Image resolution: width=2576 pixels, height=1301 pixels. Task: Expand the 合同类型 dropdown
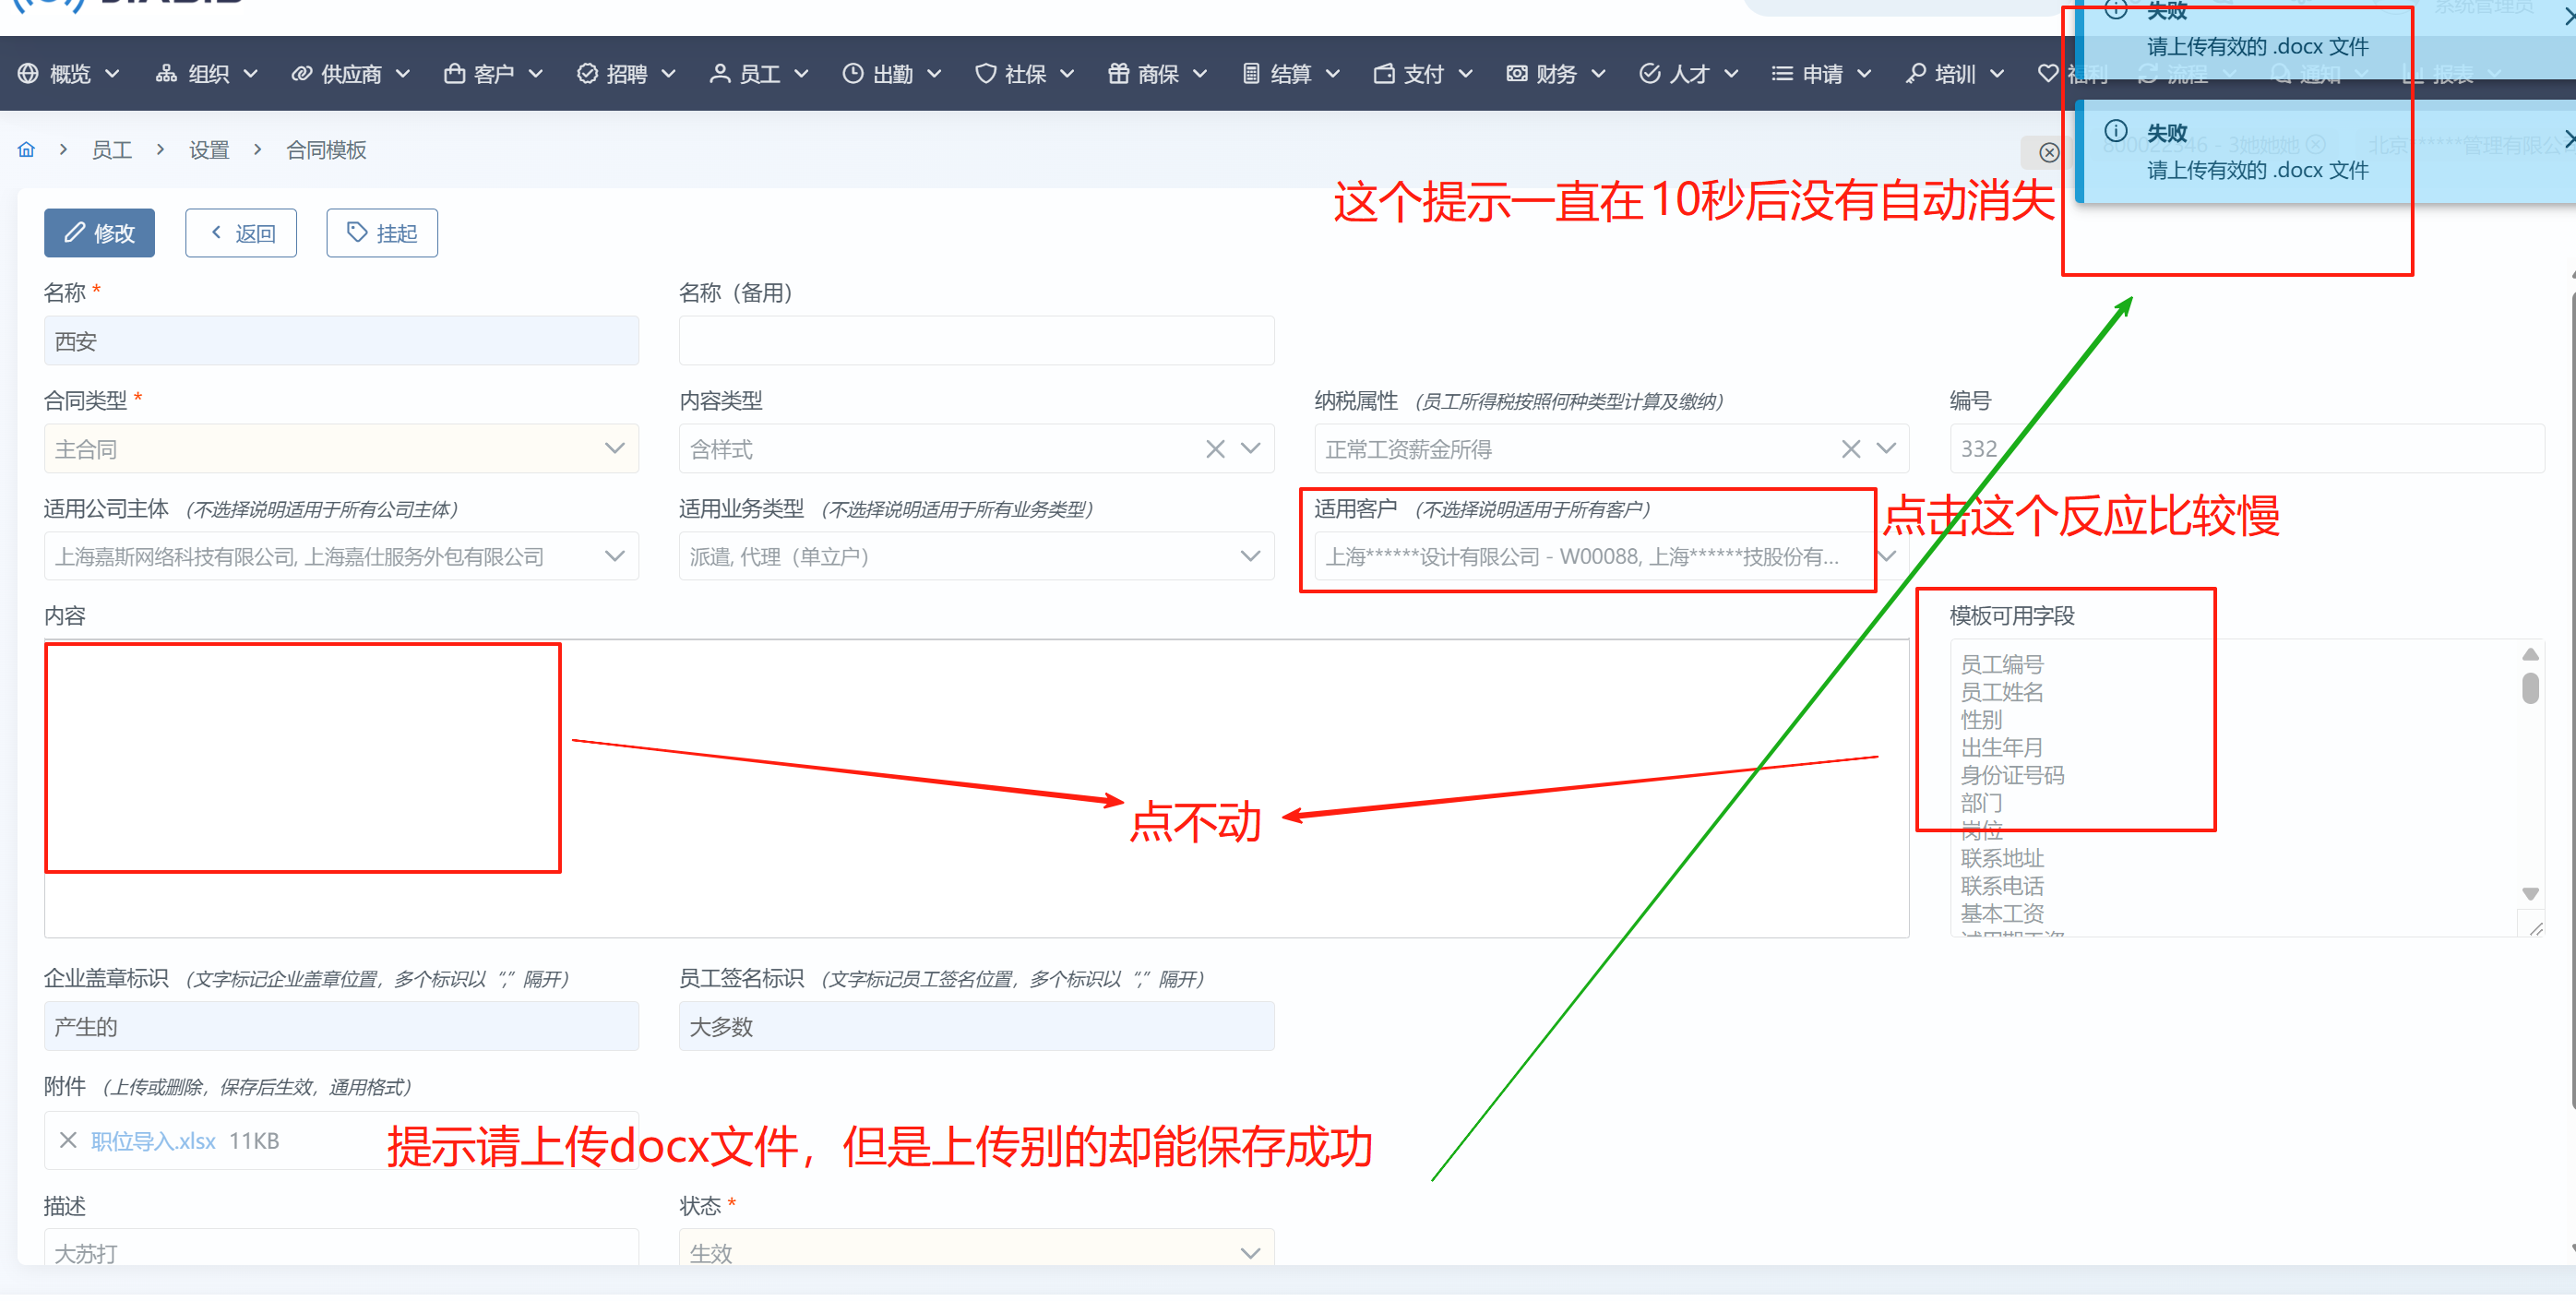pos(615,449)
